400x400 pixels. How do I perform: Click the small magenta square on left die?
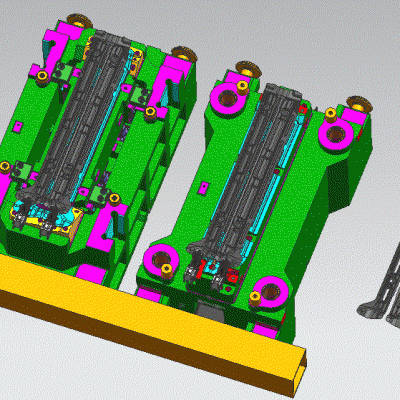click(17, 127)
